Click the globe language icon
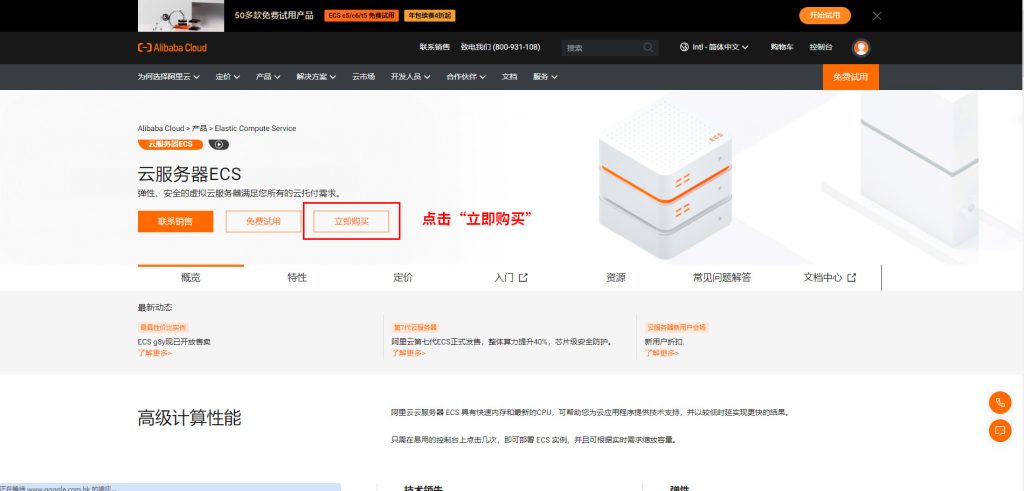This screenshot has height=491, width=1024. pos(684,47)
